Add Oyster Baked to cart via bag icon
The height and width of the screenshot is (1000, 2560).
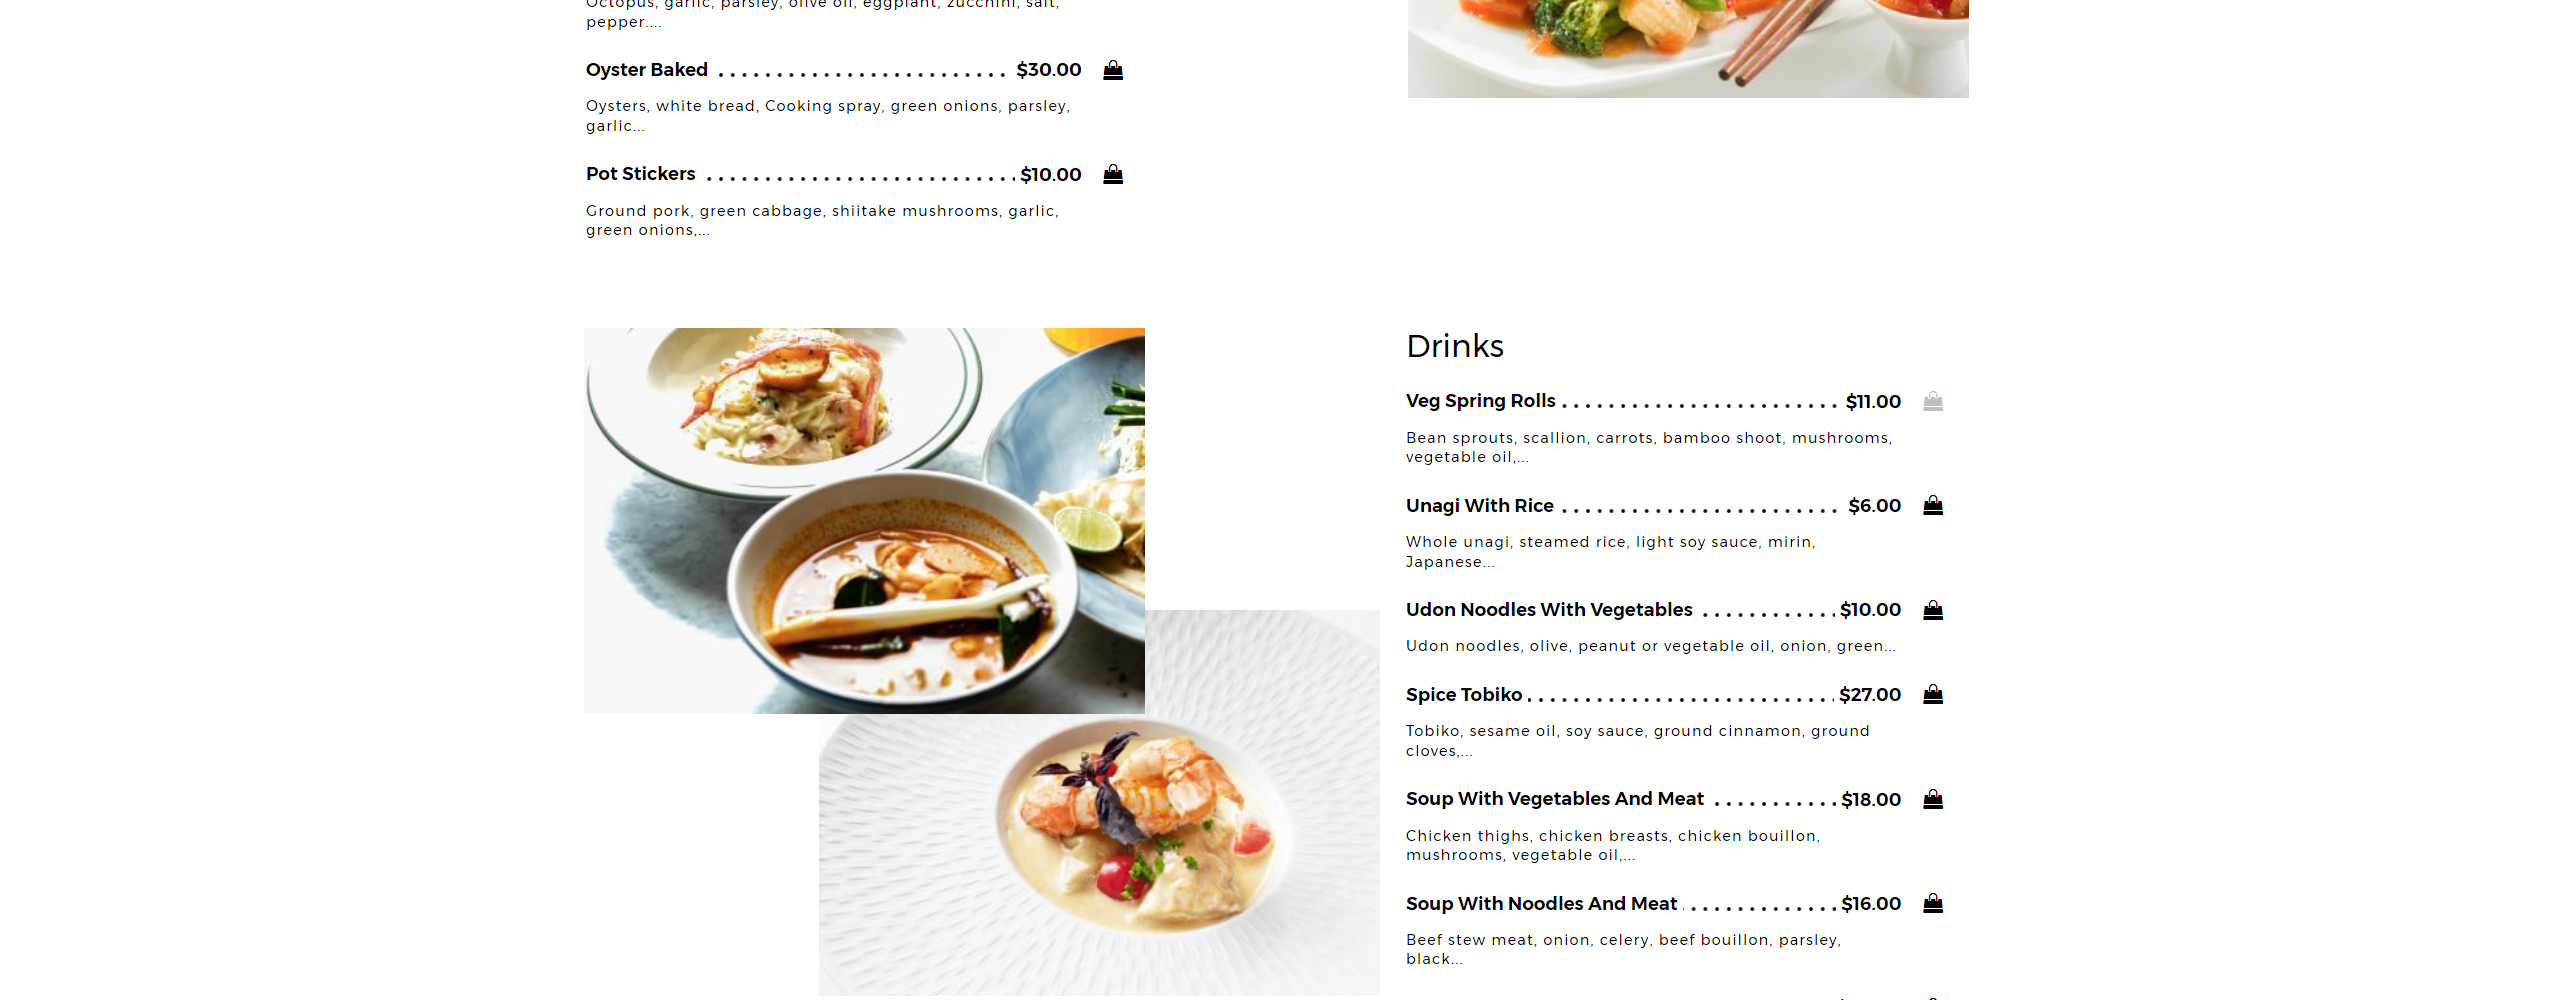pyautogui.click(x=1113, y=70)
